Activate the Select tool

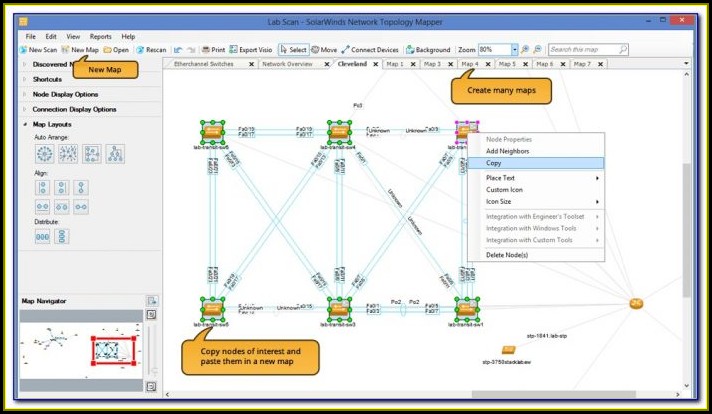click(x=293, y=49)
